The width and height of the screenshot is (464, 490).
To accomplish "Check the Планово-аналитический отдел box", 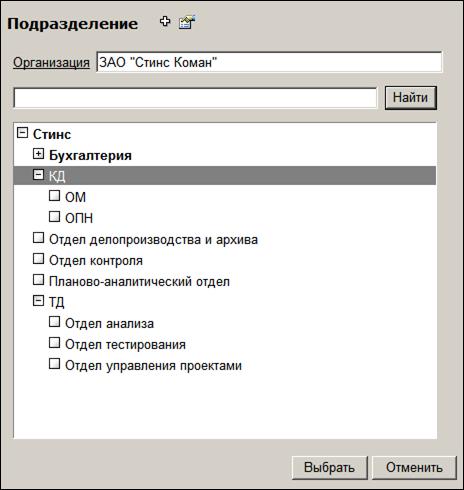I will point(38,280).
